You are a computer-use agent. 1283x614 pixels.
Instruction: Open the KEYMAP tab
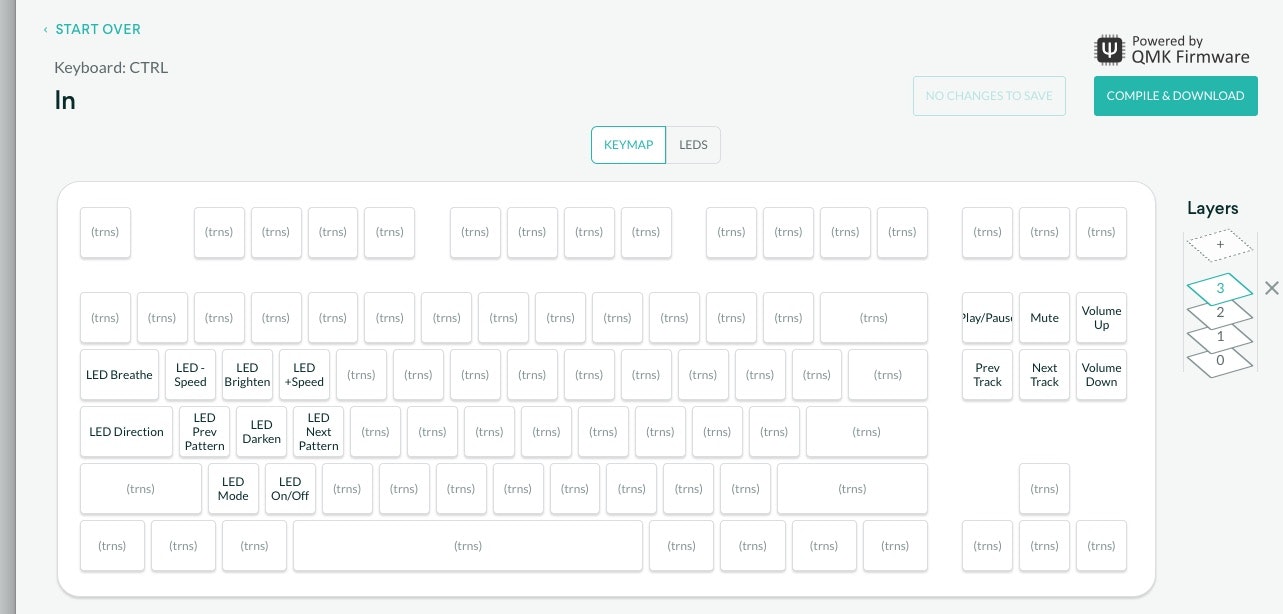[x=628, y=145]
